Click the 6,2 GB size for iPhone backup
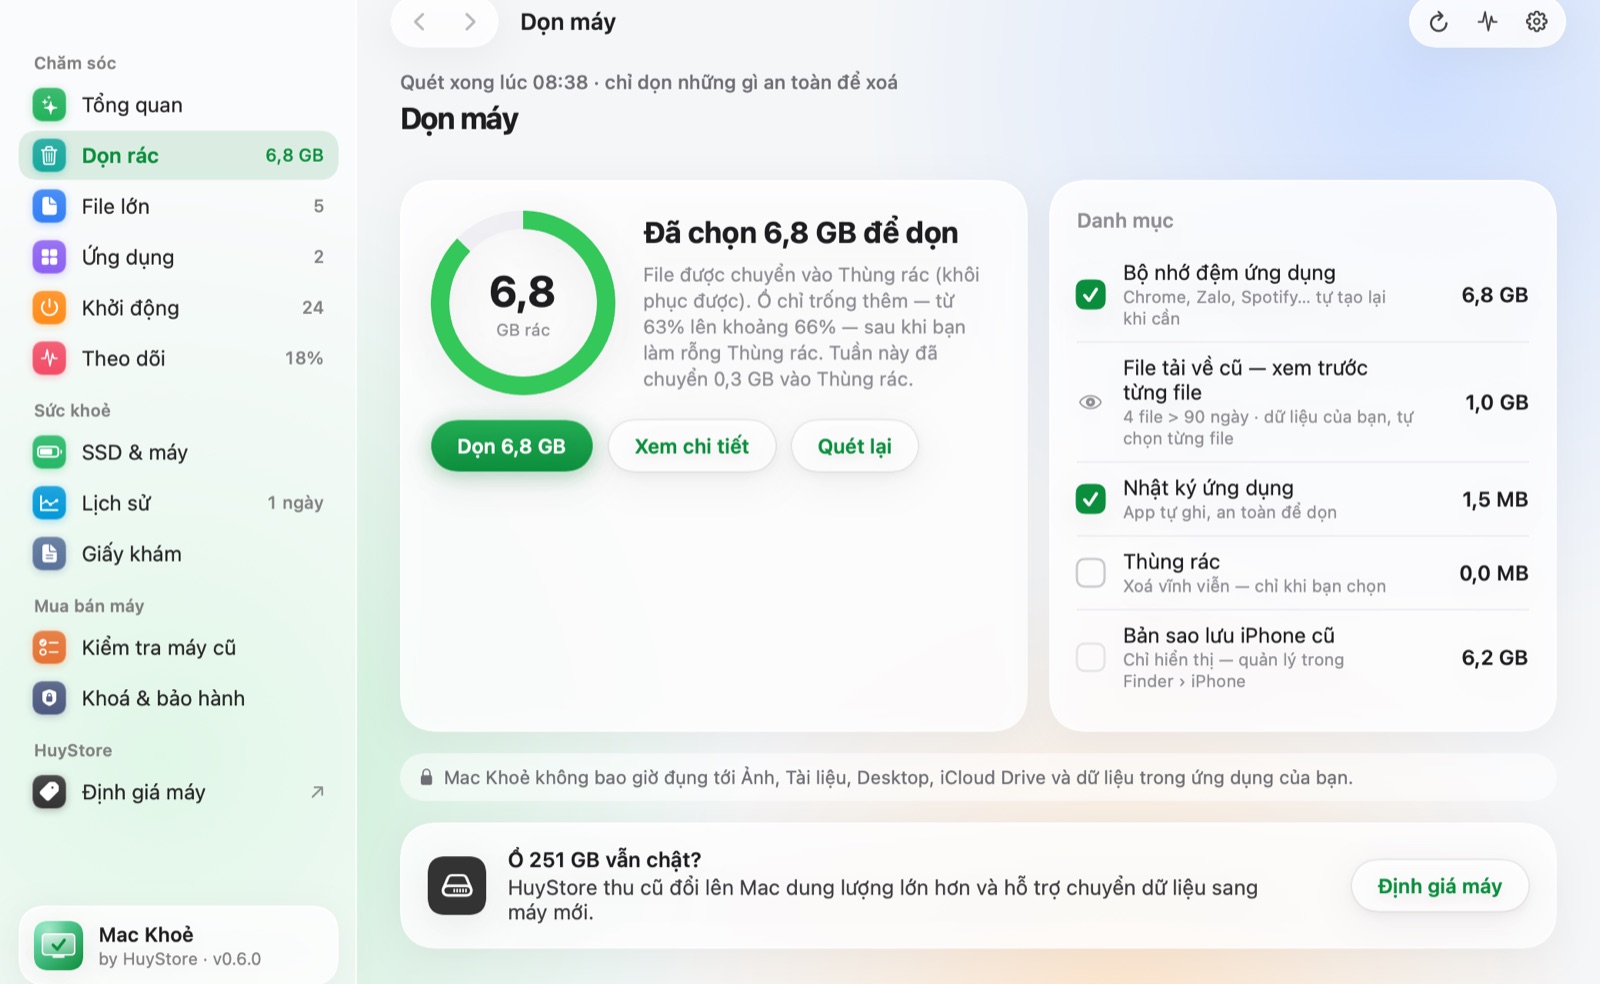This screenshot has width=1600, height=984. [1495, 657]
